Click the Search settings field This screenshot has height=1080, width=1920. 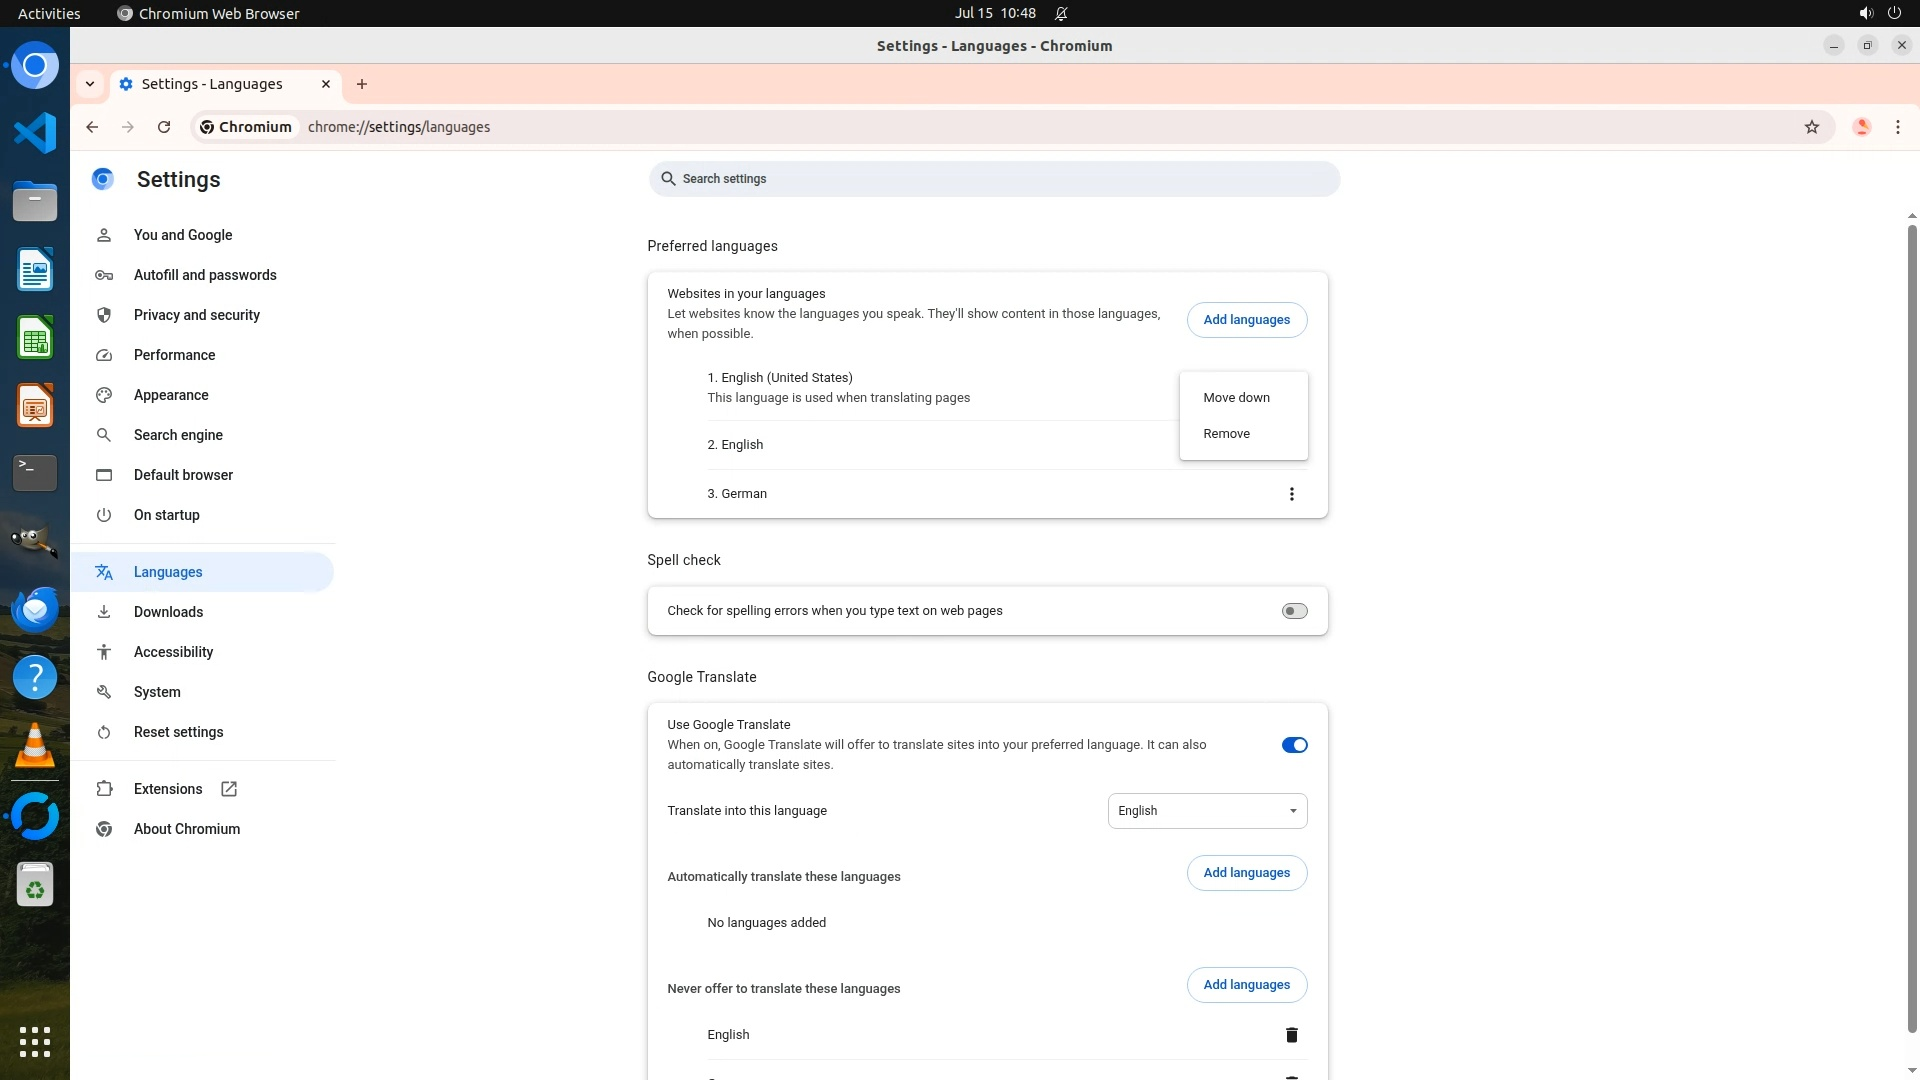coord(994,179)
